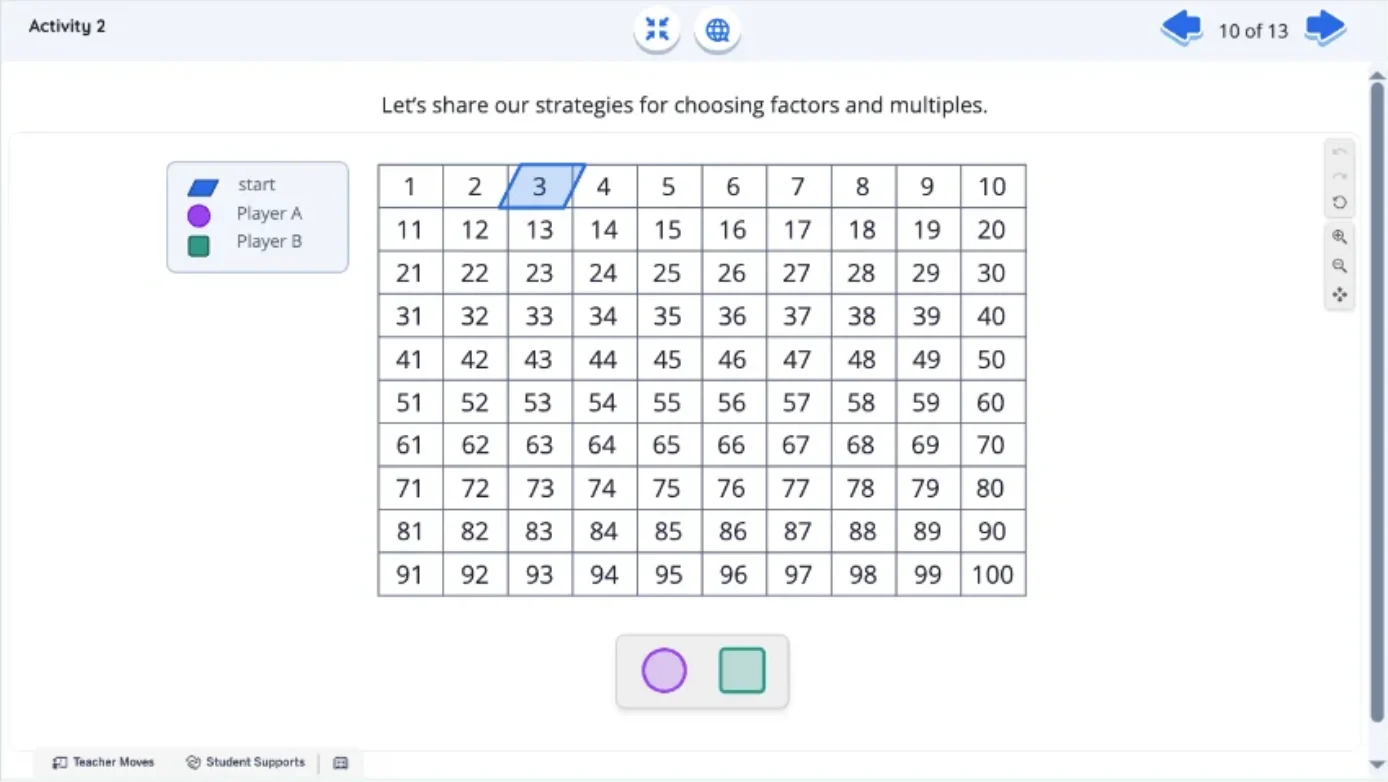Select the four-arrow pan tool icon

tap(1340, 295)
